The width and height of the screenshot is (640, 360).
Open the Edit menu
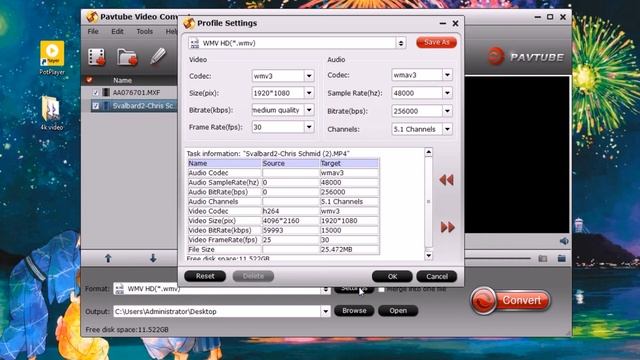coord(117,31)
